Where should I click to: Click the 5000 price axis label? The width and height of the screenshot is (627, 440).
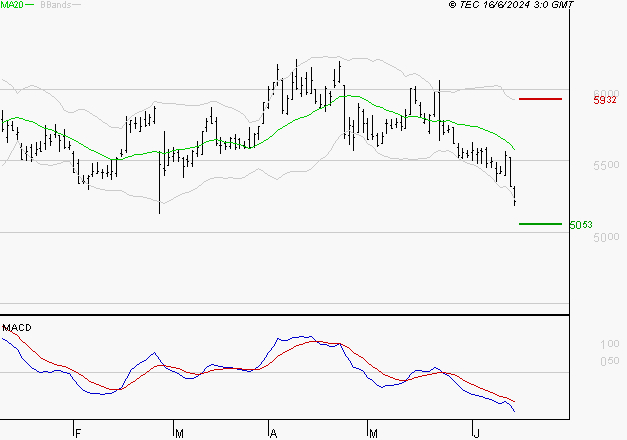coord(606,237)
